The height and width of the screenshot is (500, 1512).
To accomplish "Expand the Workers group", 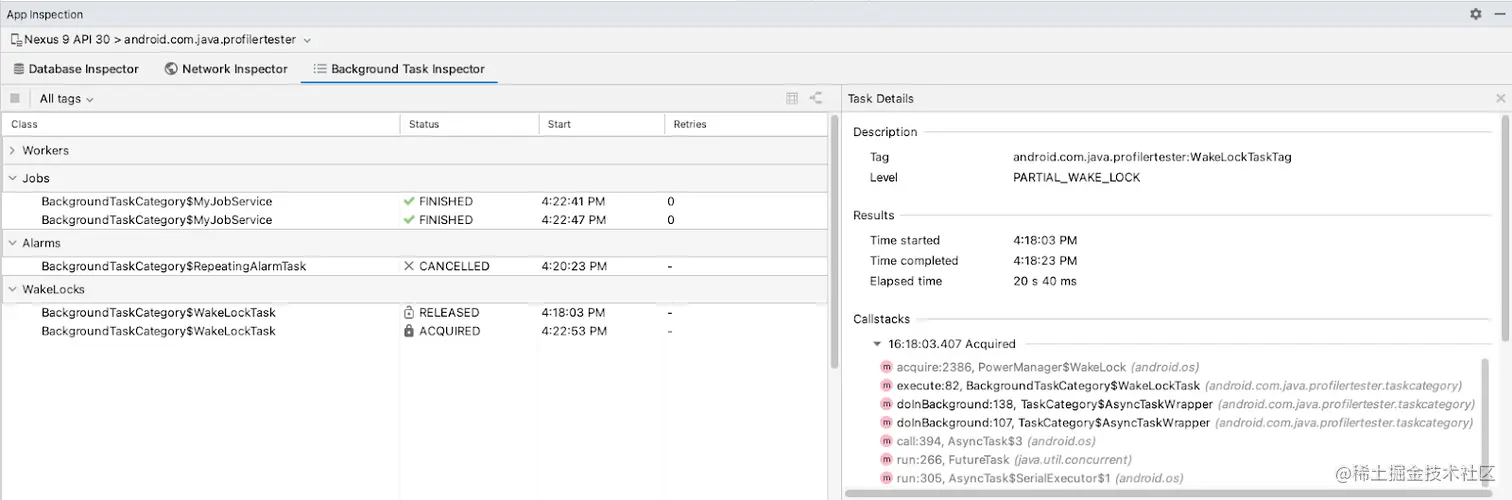I will click(x=12, y=150).
